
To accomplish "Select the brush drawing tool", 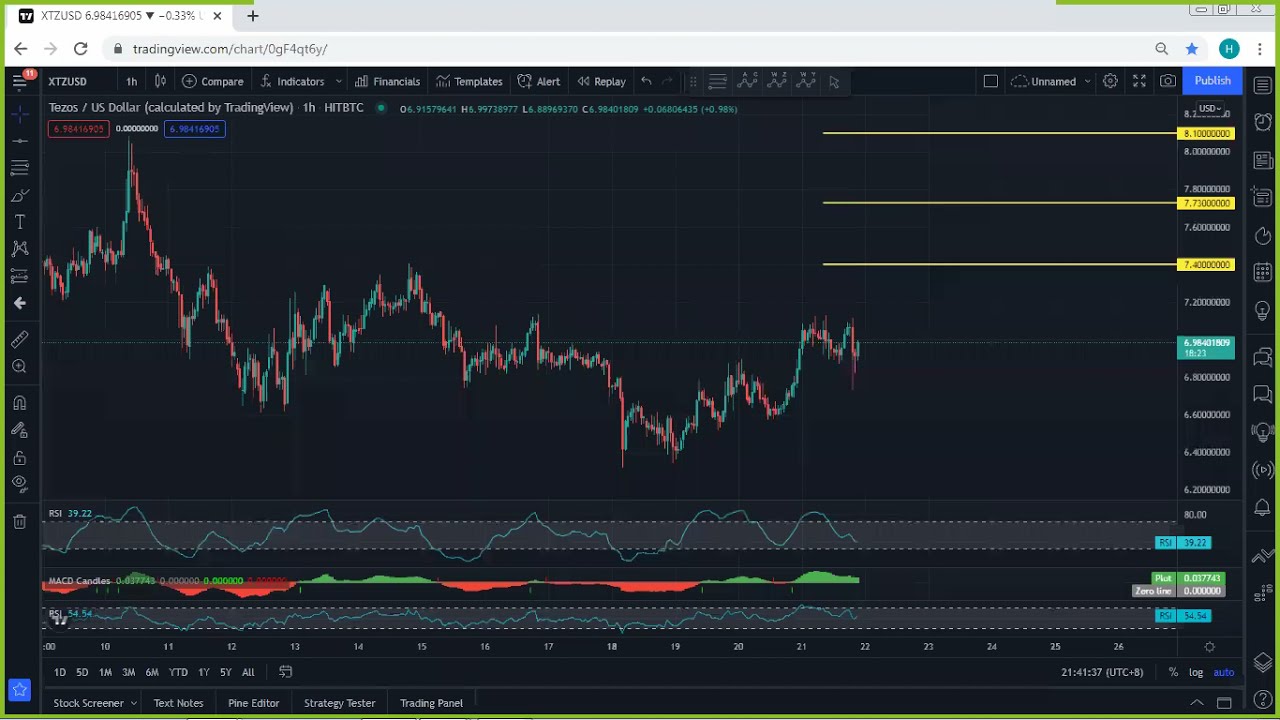I will point(20,195).
